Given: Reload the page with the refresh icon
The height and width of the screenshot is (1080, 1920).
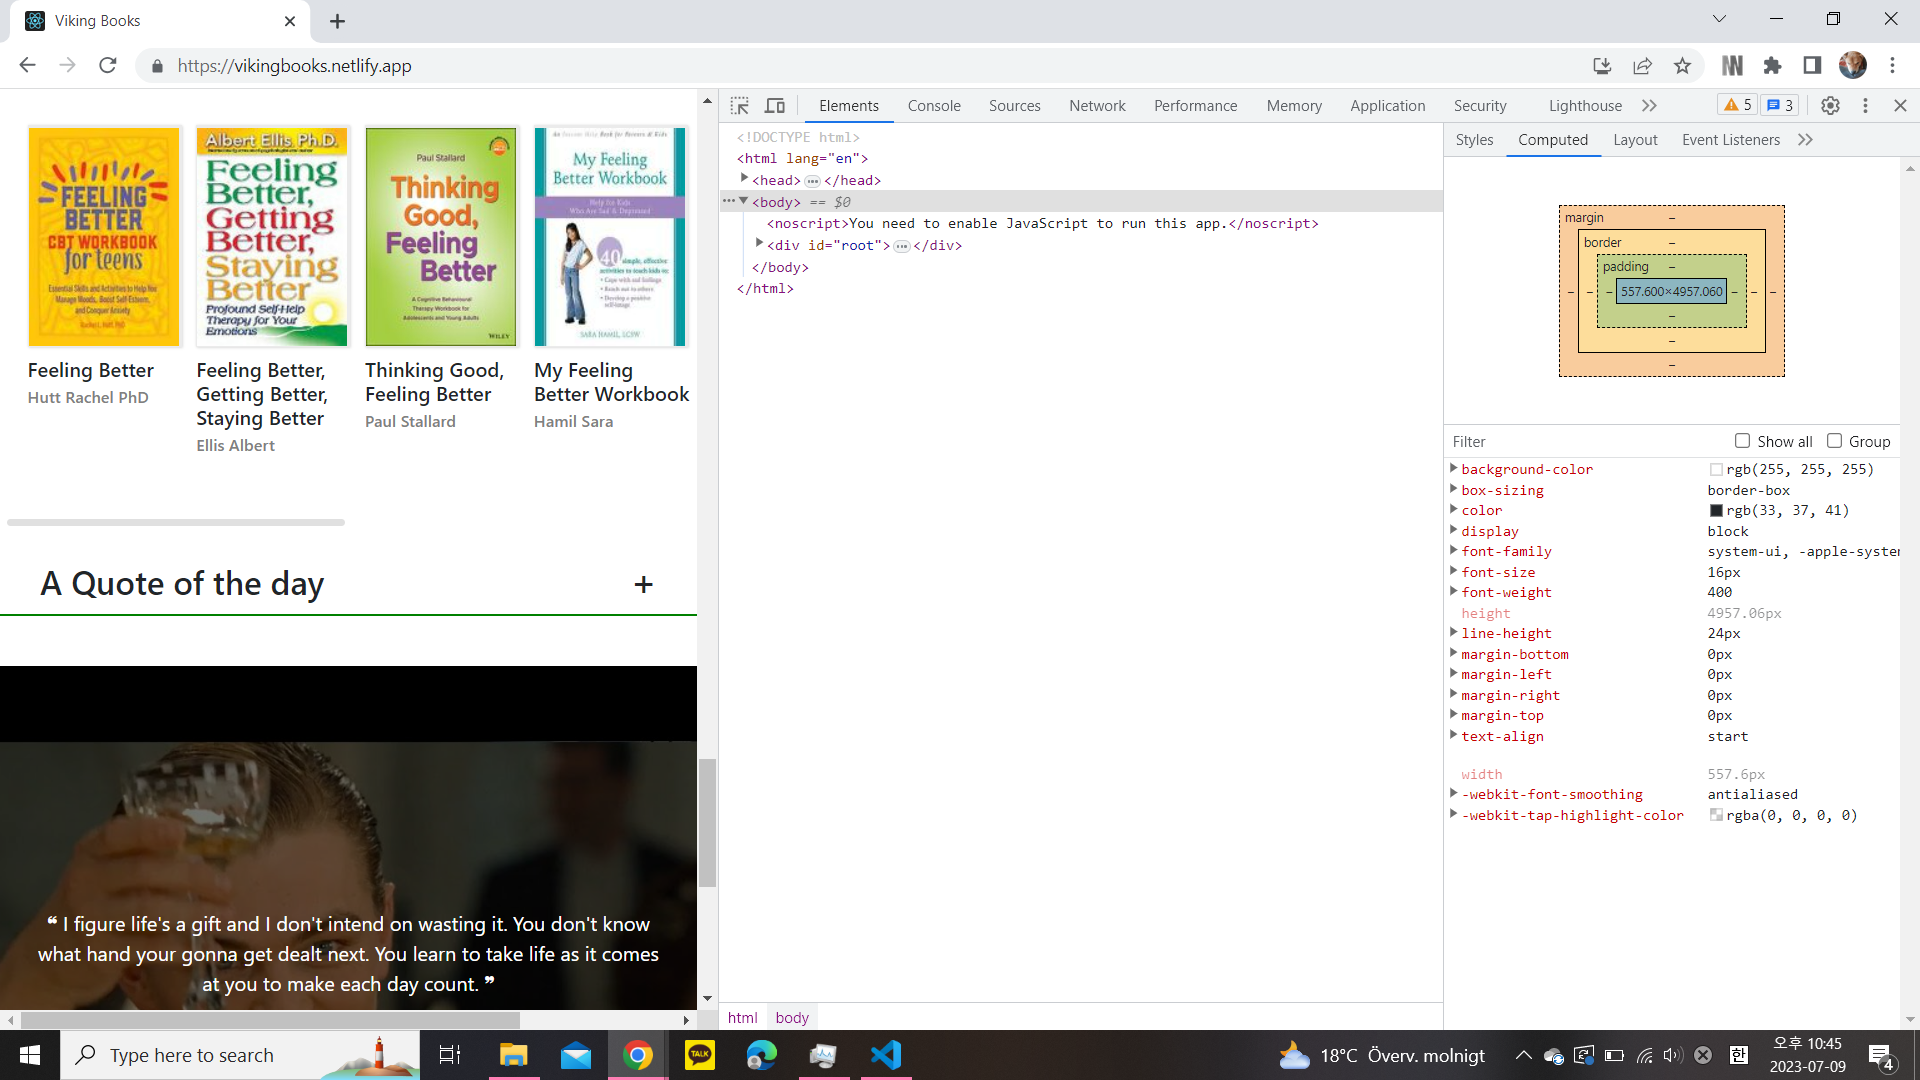Looking at the screenshot, I should point(108,66).
